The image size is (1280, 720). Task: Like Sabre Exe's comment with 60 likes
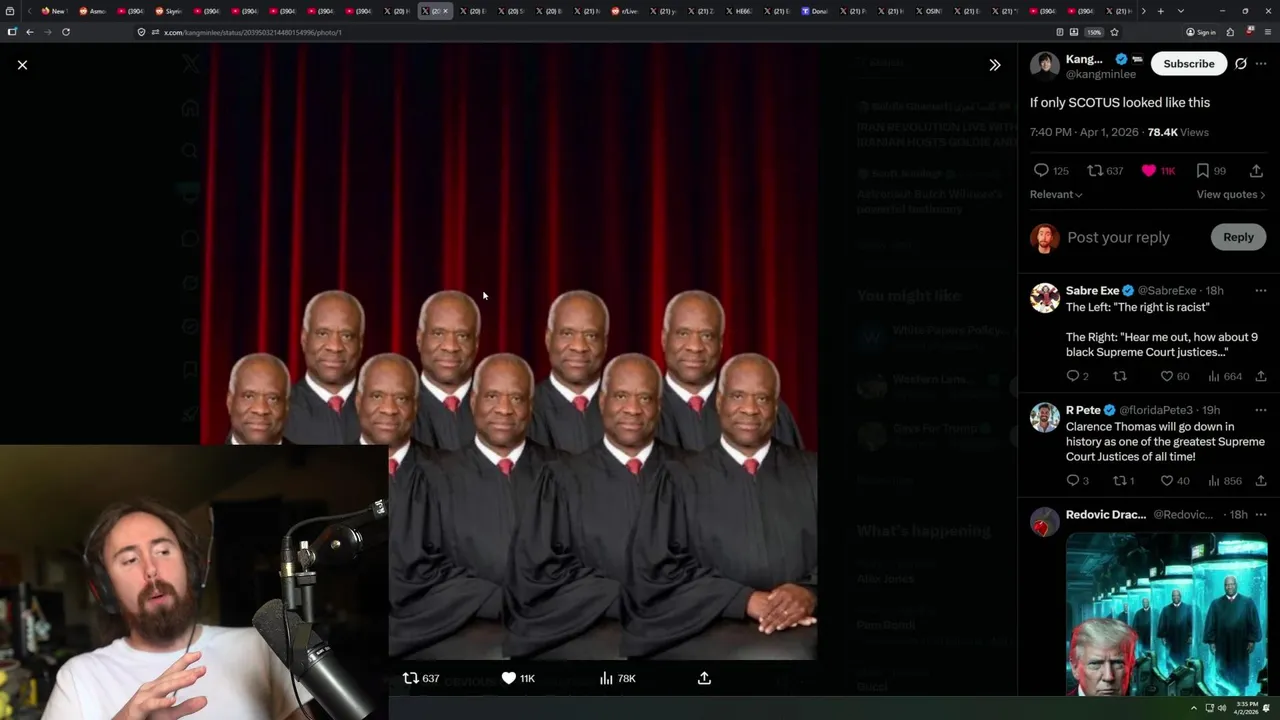tap(1166, 376)
